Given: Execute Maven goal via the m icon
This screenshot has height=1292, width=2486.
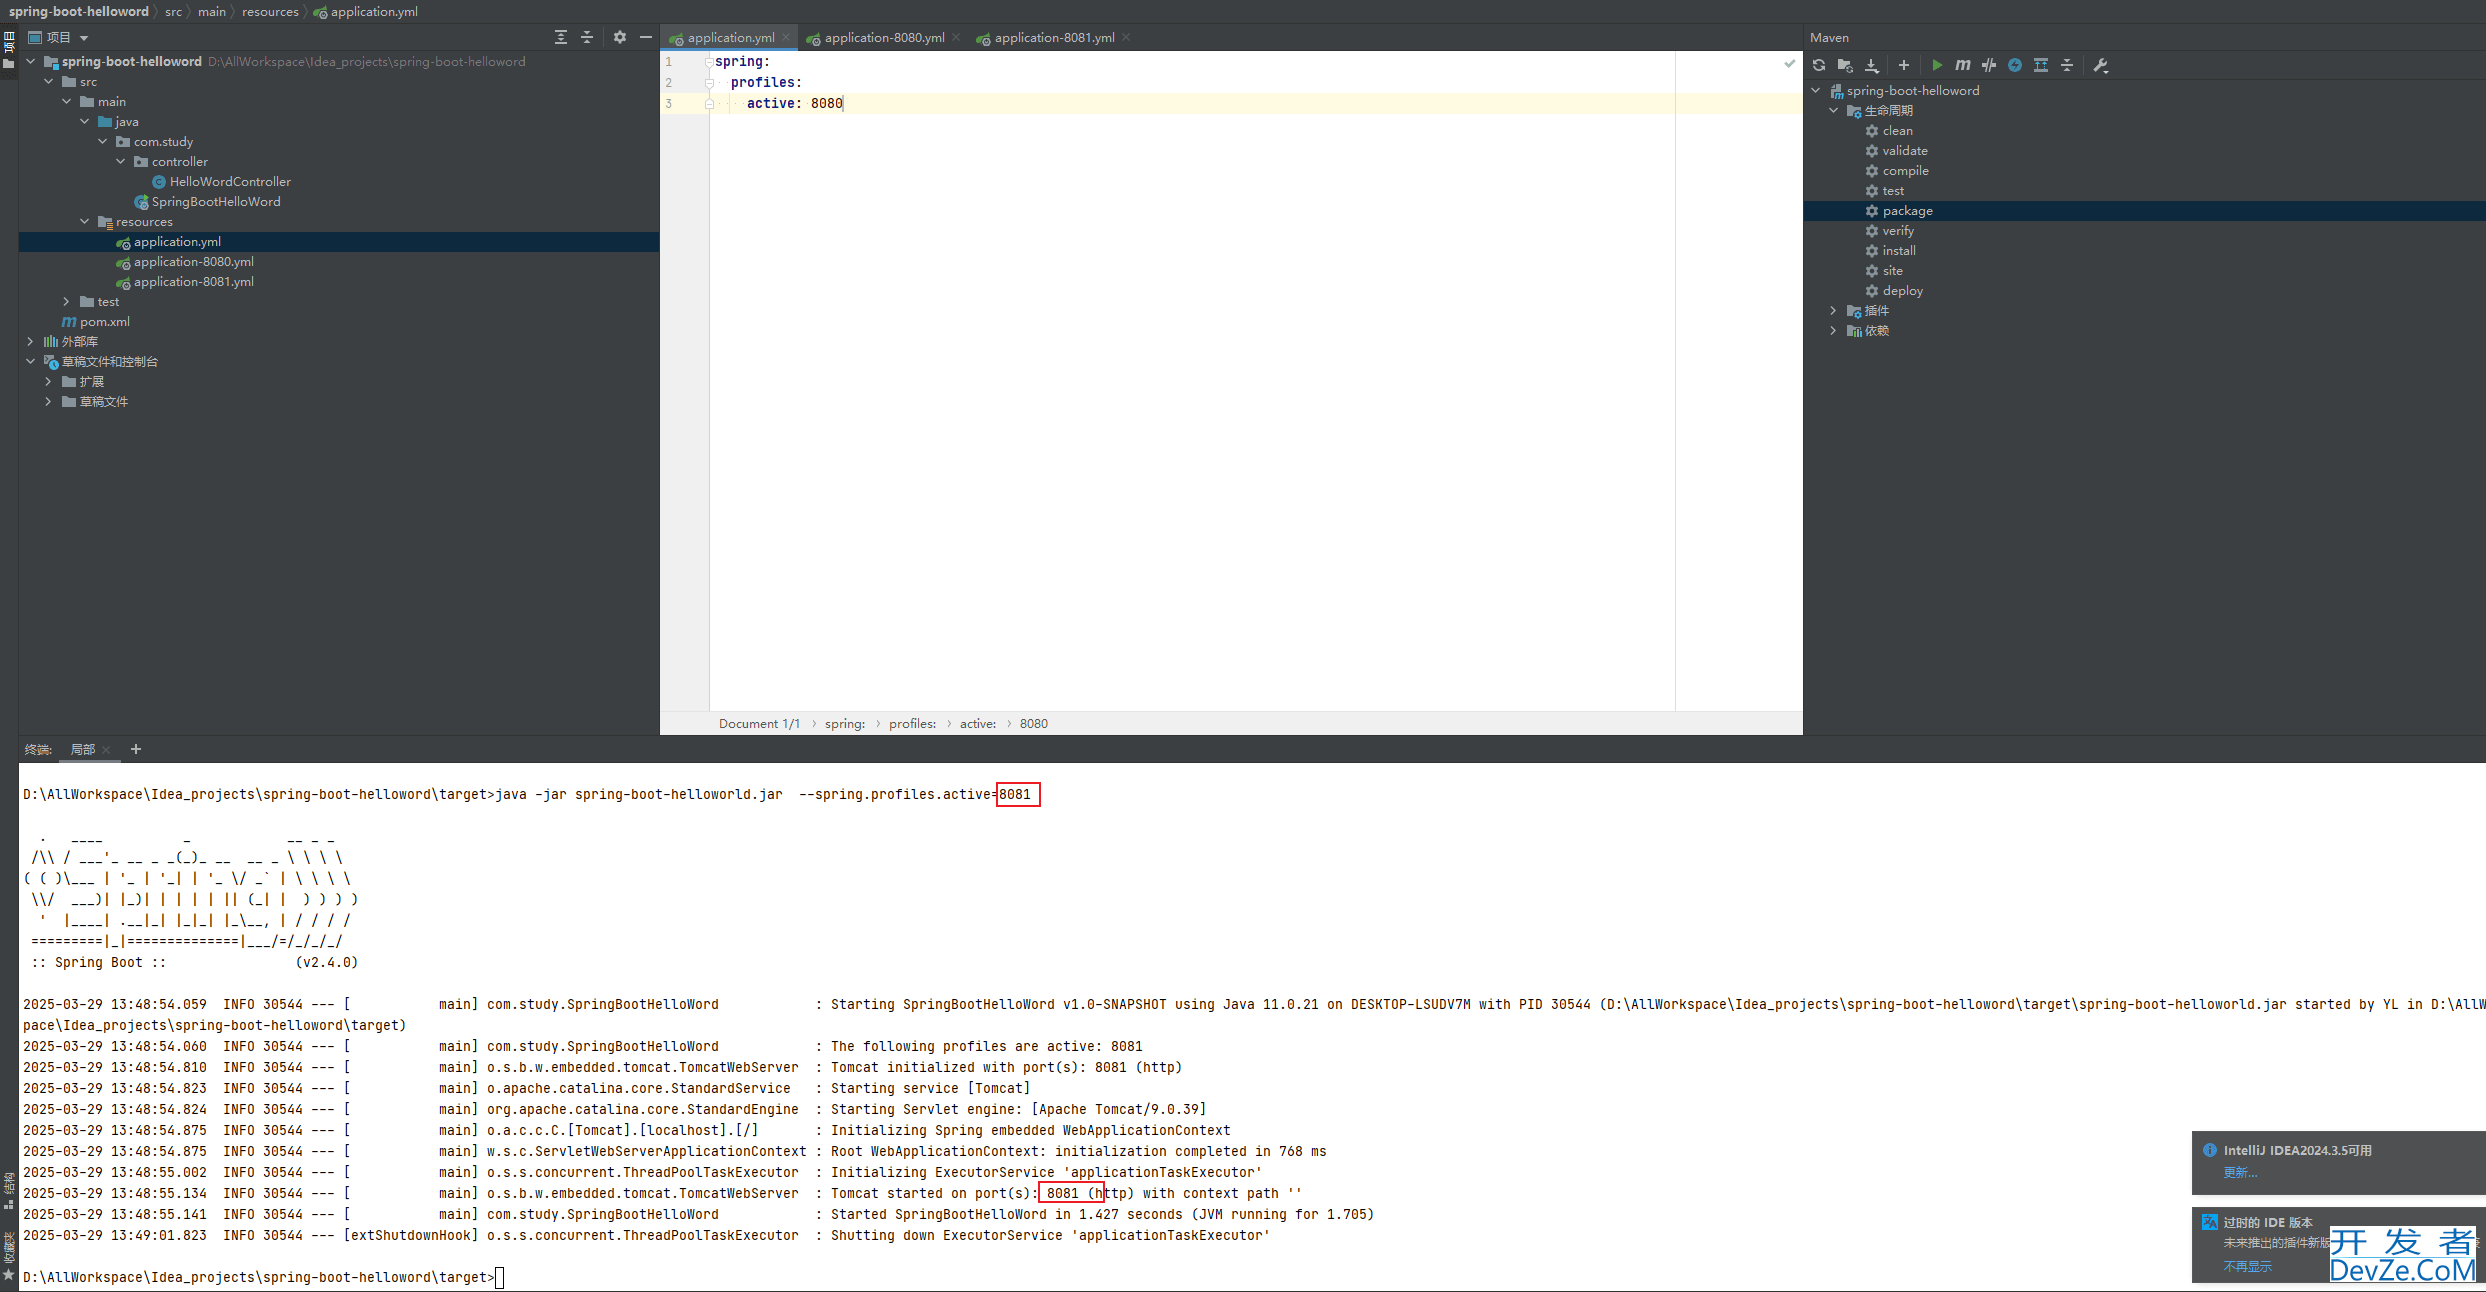Looking at the screenshot, I should tap(1963, 65).
